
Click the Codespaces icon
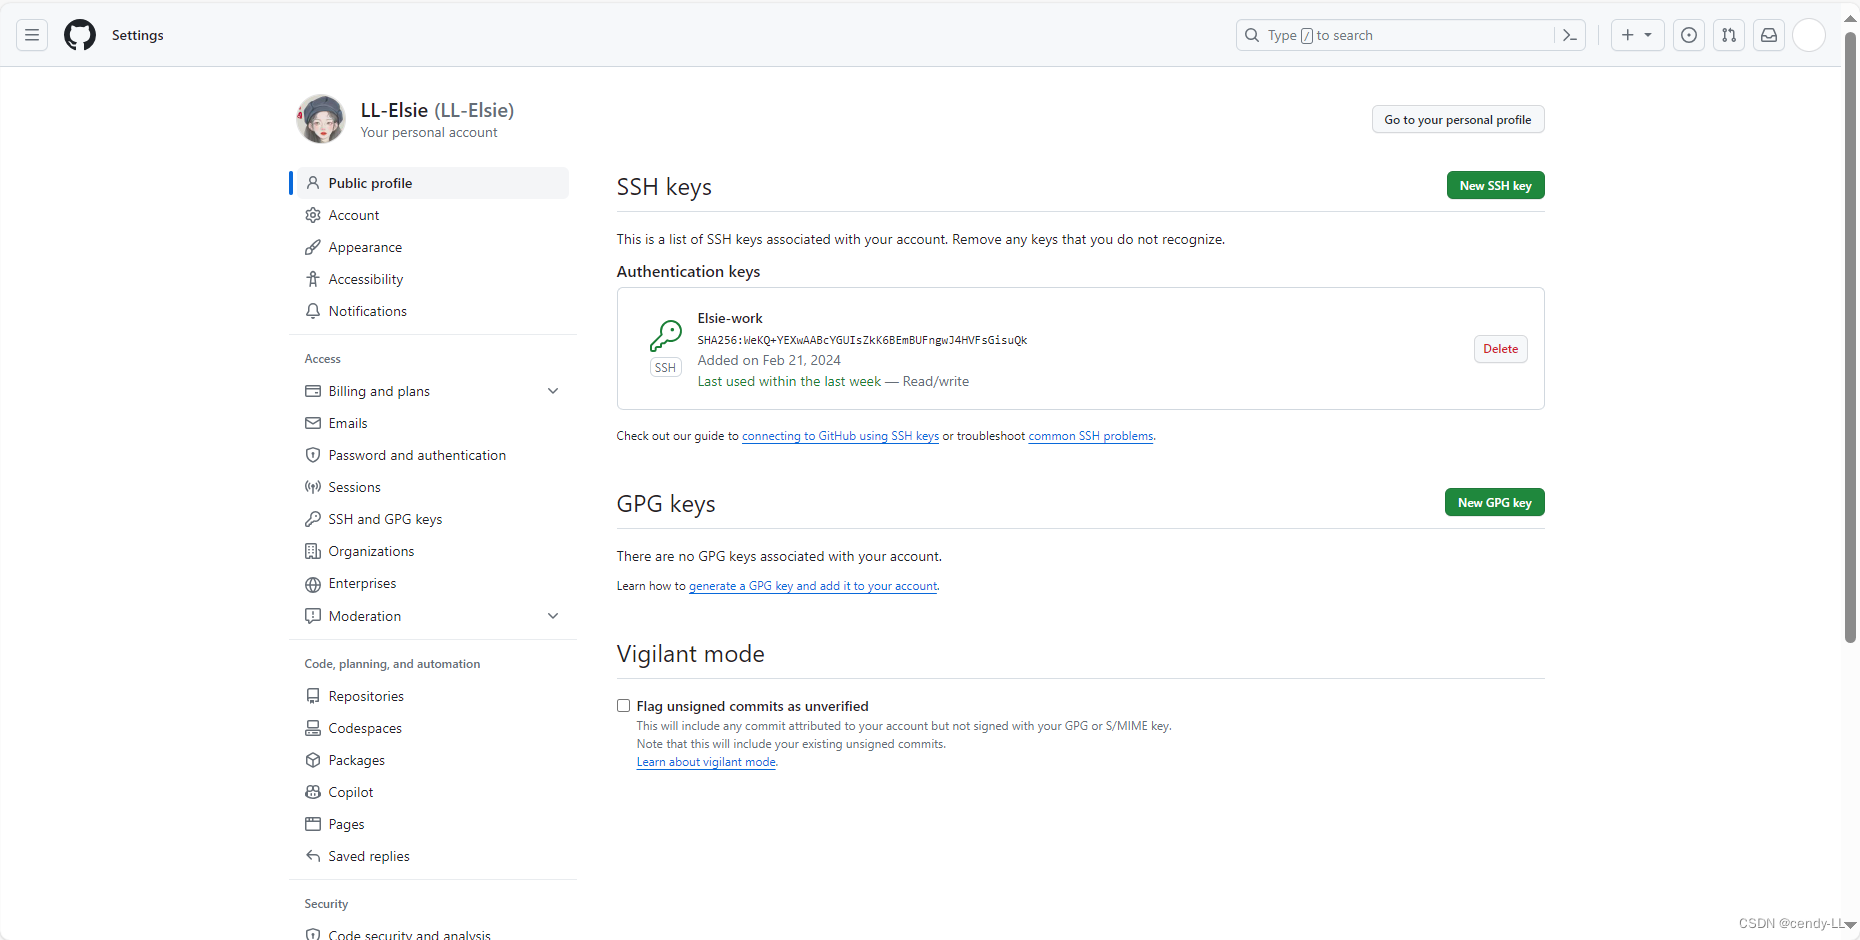pos(313,728)
